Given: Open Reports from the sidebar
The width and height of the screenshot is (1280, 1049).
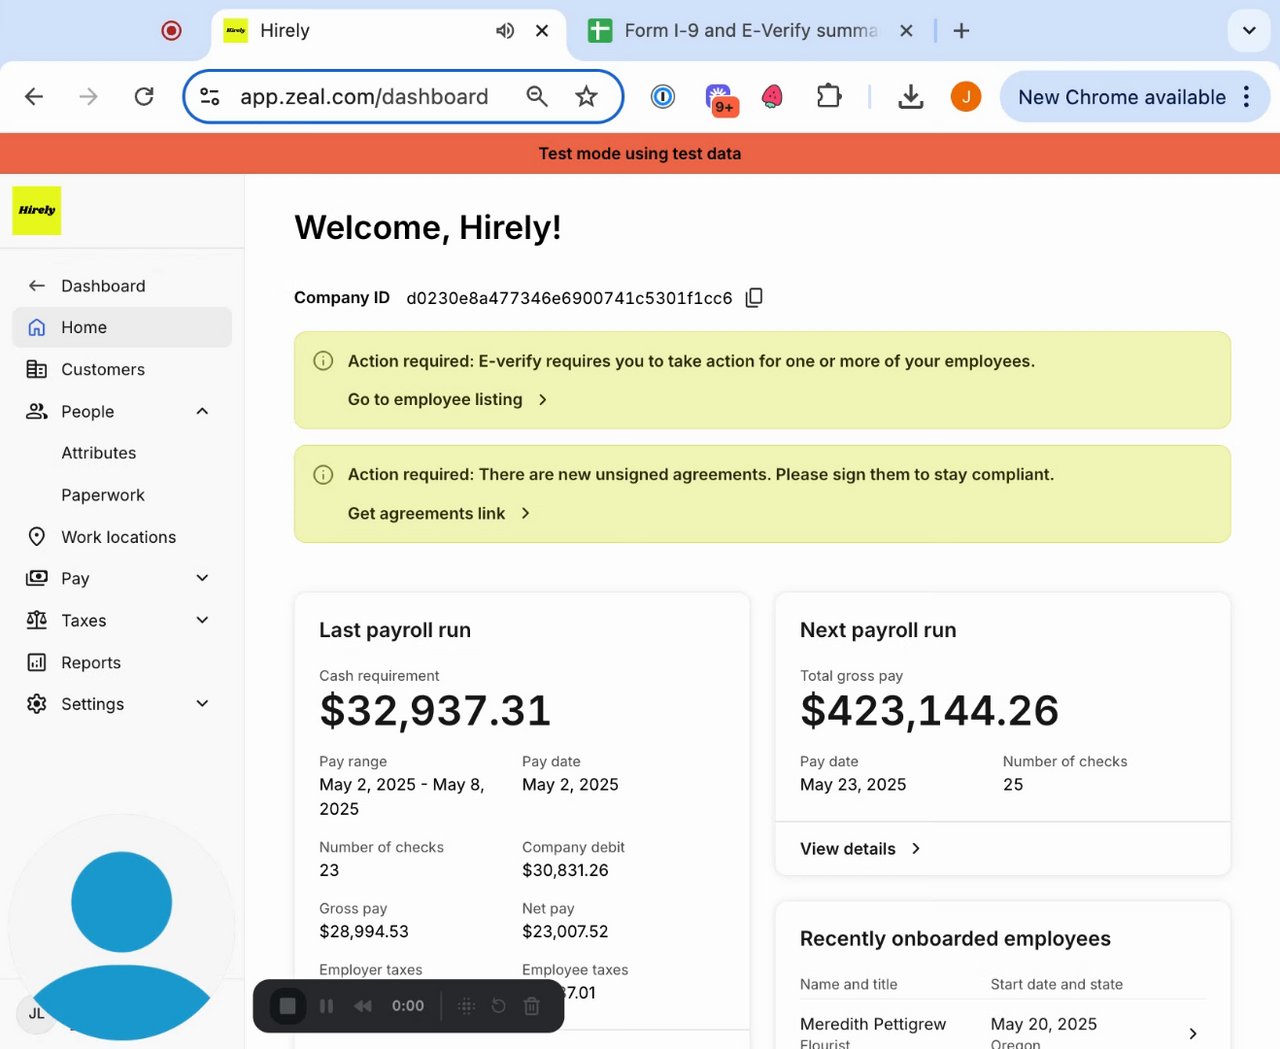Looking at the screenshot, I should click(x=90, y=662).
